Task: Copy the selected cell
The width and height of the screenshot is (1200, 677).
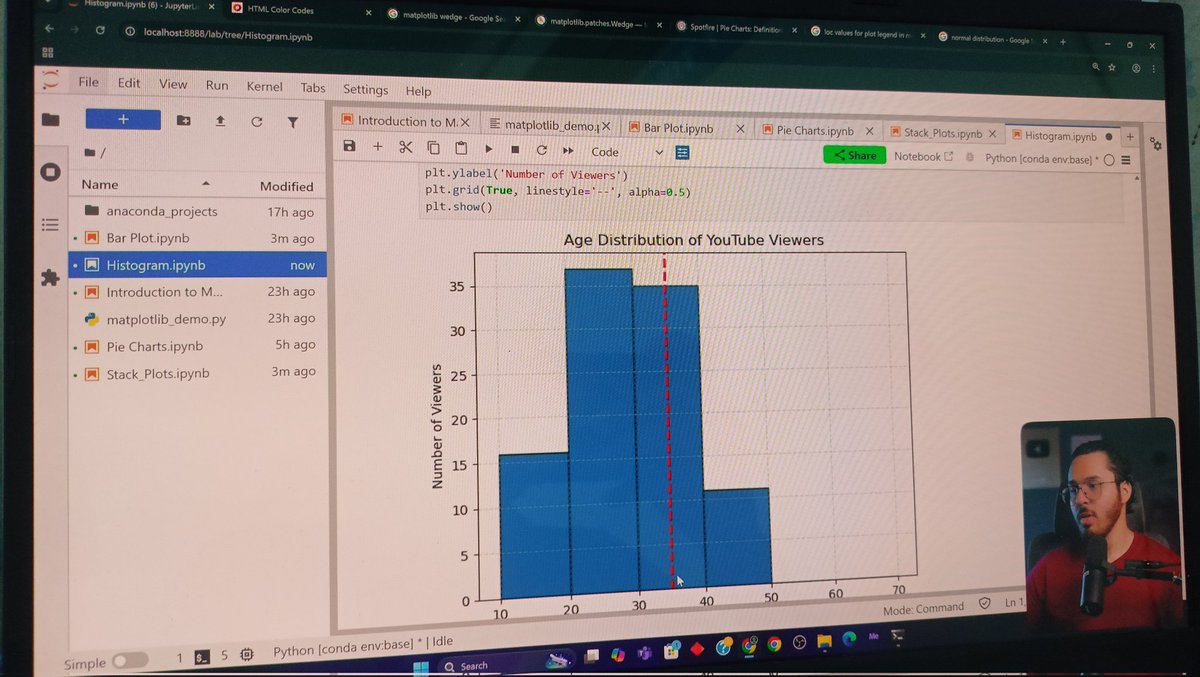Action: [433, 148]
